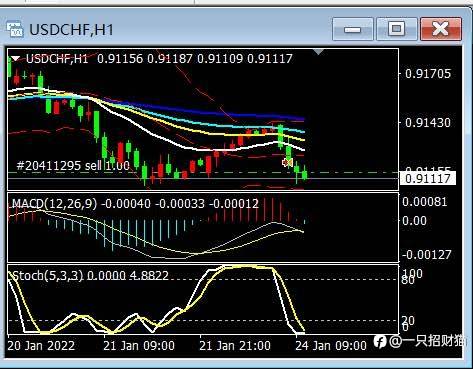Minimize the USDCHF,H1 chart window
This screenshot has height=369, width=473.
pyautogui.click(x=352, y=29)
